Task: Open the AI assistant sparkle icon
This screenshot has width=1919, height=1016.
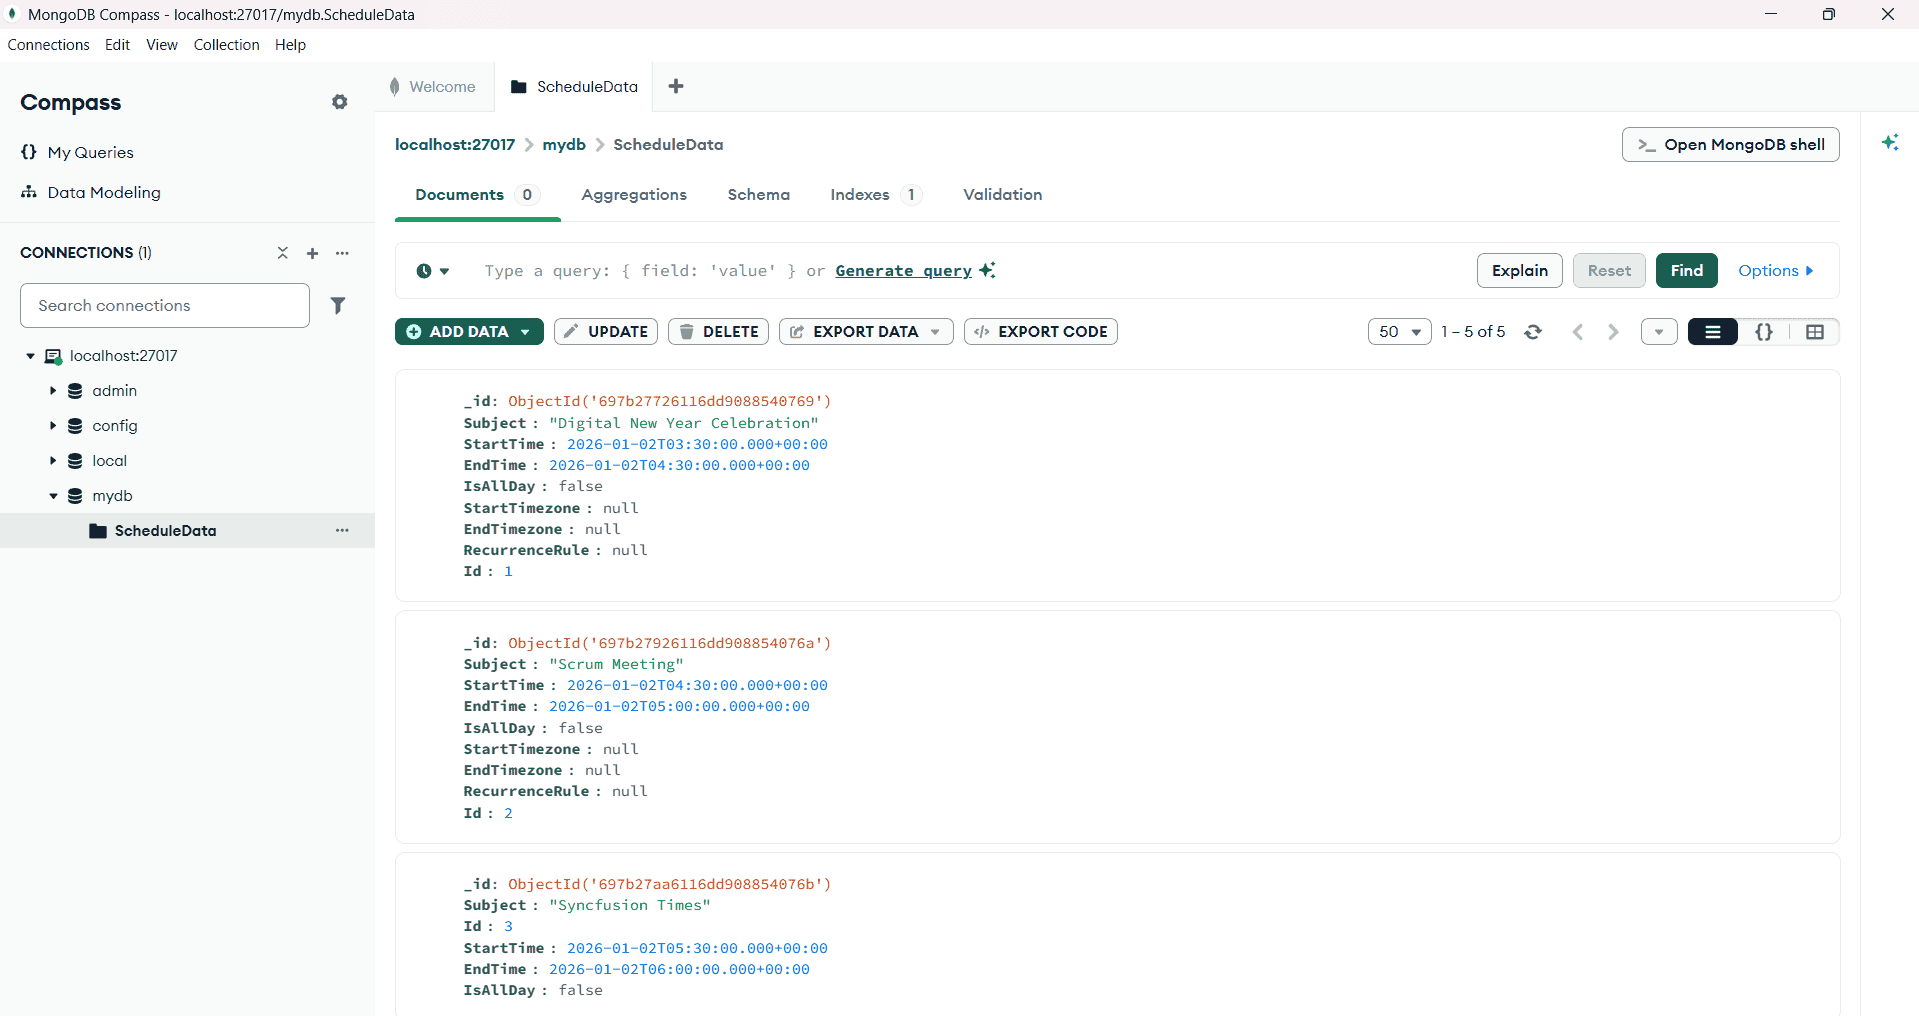Action: tap(1891, 142)
